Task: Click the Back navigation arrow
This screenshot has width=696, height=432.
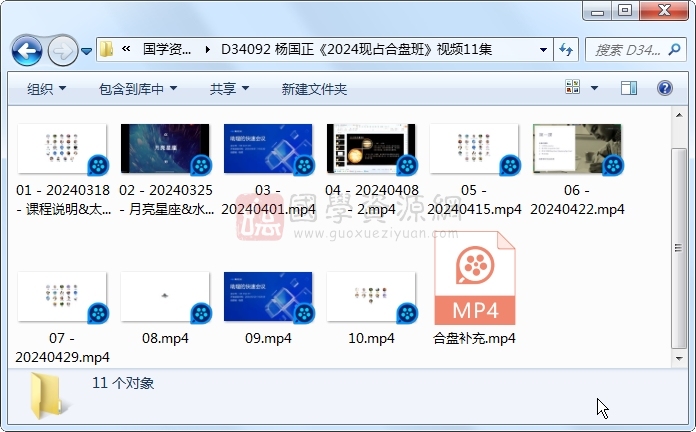Action: [27, 51]
